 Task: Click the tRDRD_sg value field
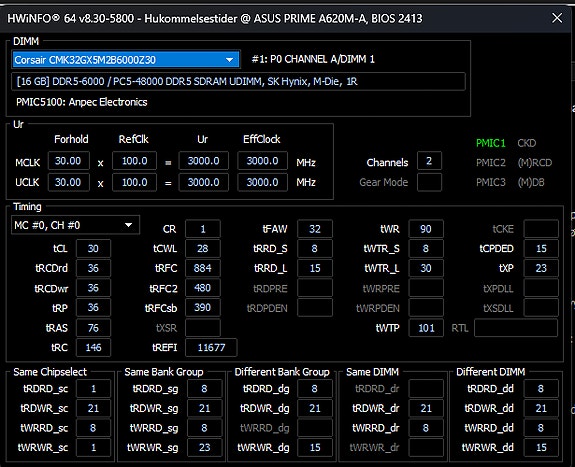coord(204,388)
